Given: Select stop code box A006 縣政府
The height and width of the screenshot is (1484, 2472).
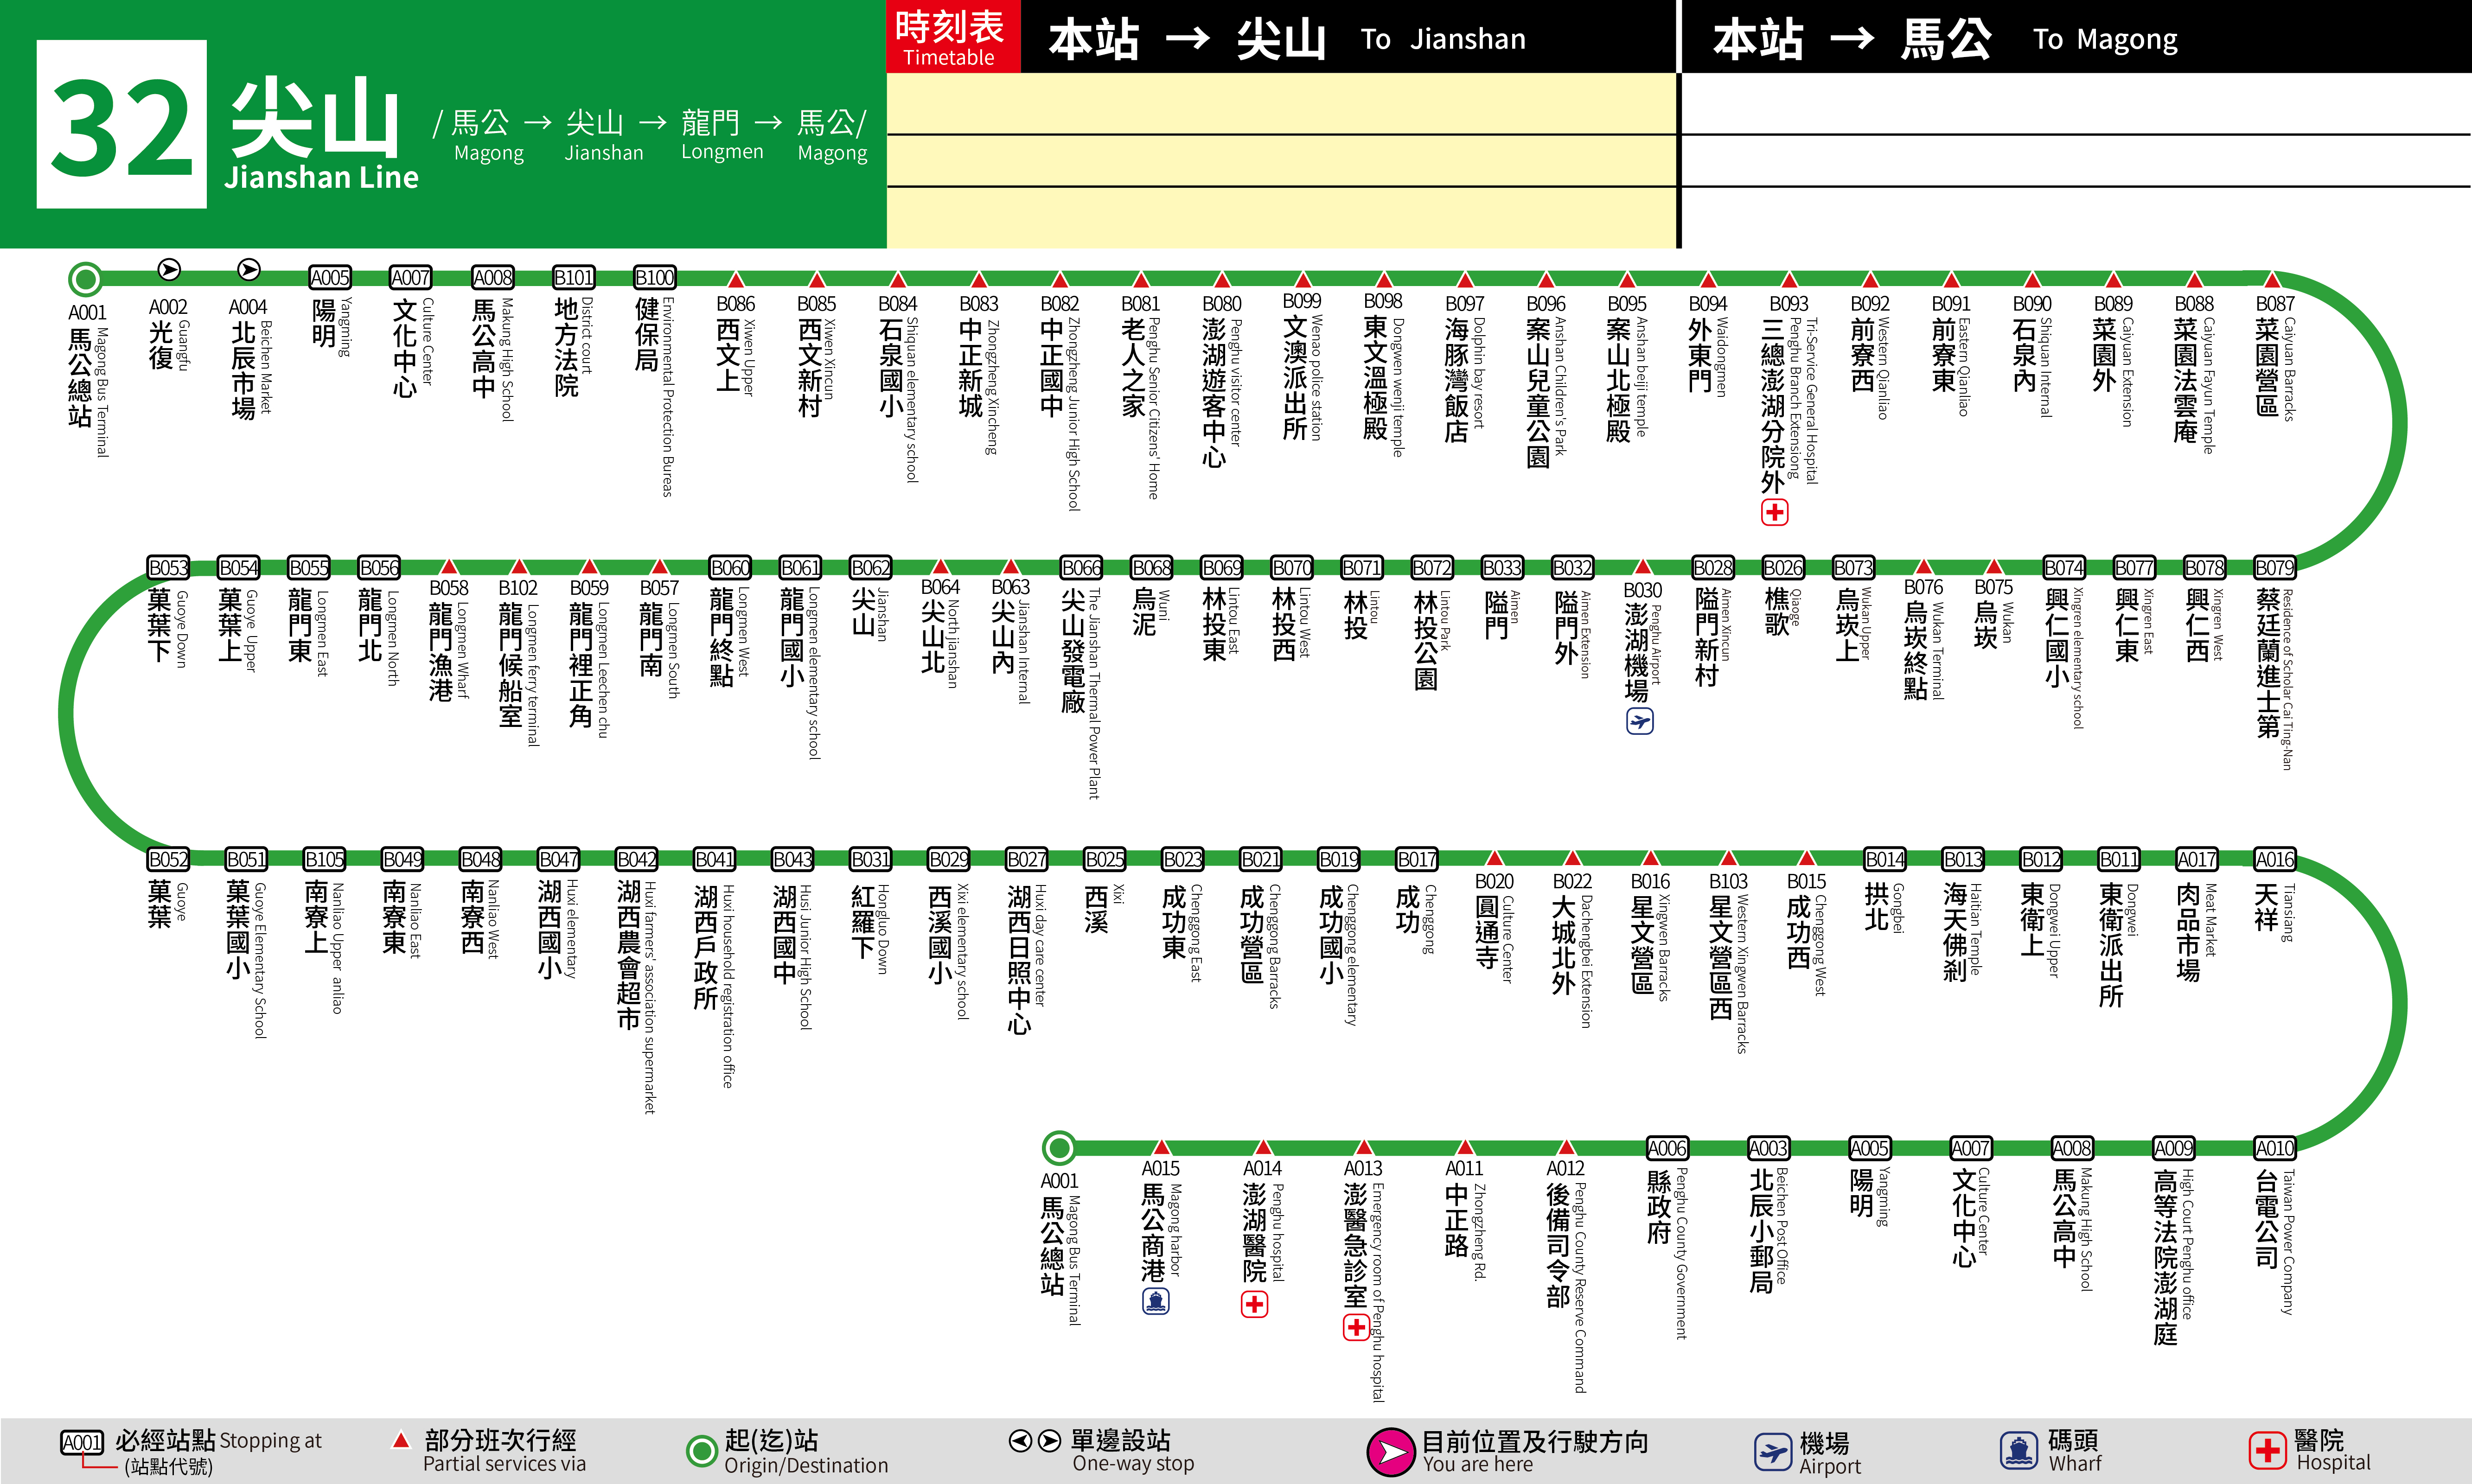Looking at the screenshot, I should (x=1667, y=1148).
